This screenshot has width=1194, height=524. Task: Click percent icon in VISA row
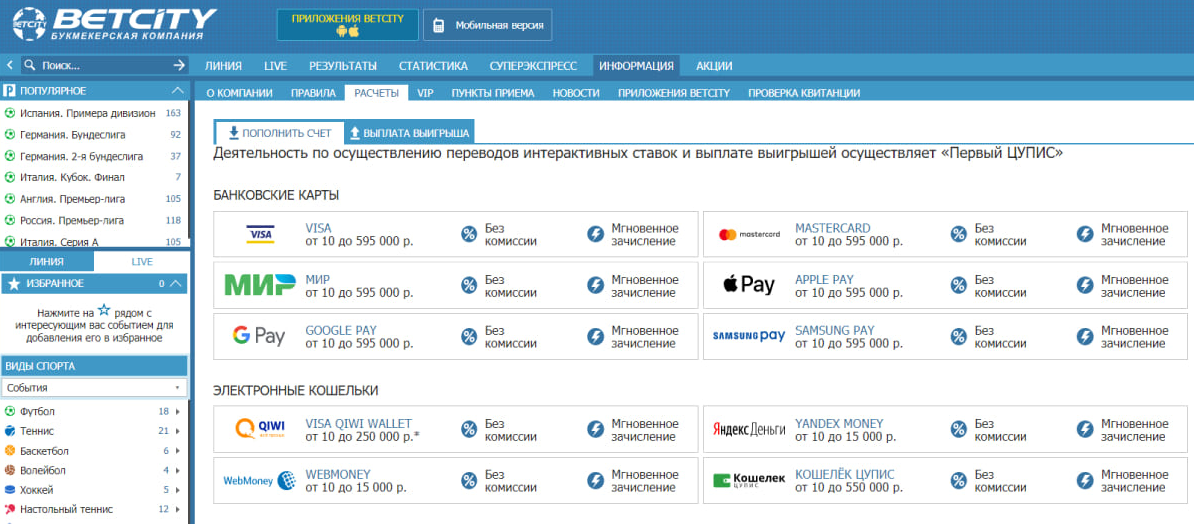[x=469, y=235]
